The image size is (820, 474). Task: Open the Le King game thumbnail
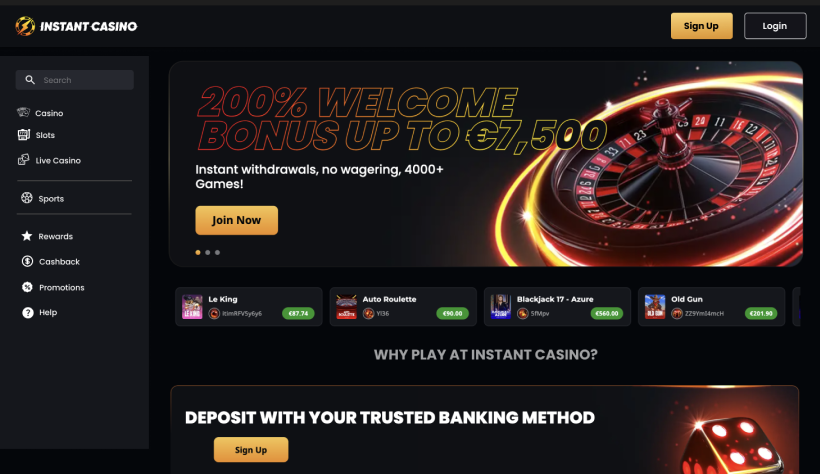(x=192, y=307)
